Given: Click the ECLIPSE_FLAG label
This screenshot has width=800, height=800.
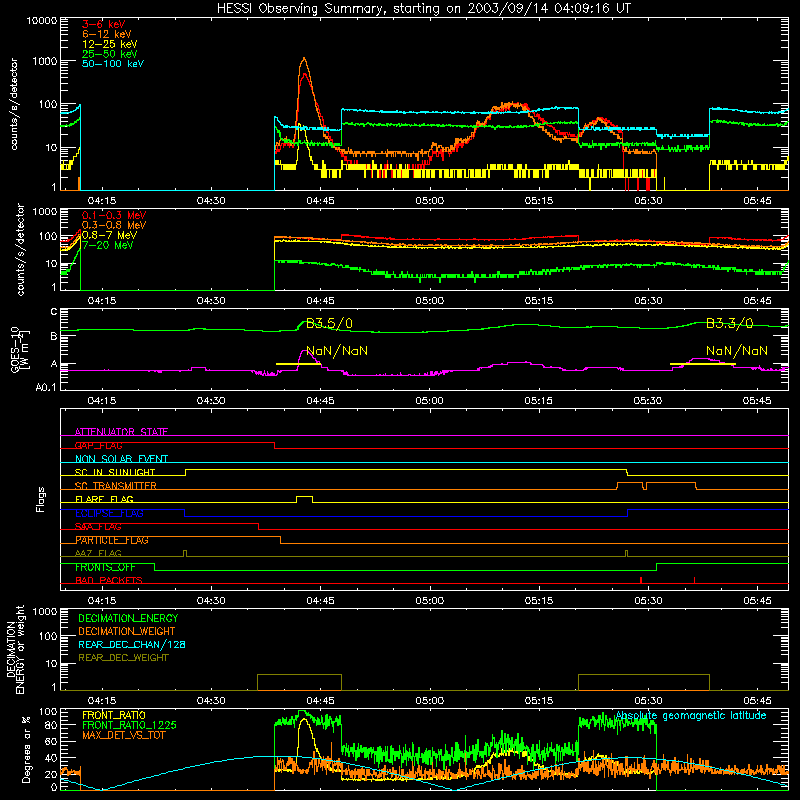Looking at the screenshot, I should [109, 513].
